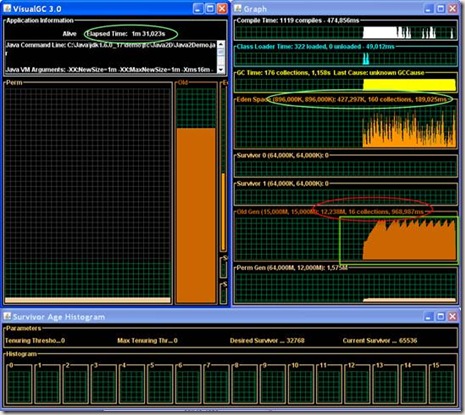Click histogram age bin 1
The width and height of the screenshot is (465, 415).
coord(48,384)
